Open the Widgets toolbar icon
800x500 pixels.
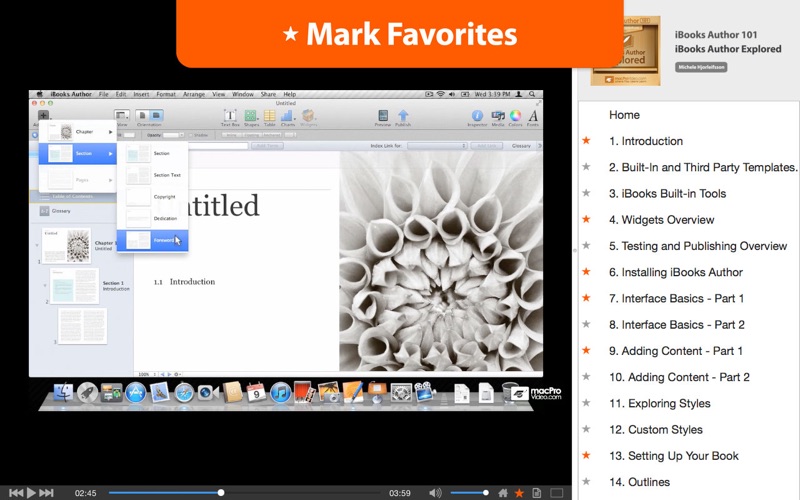[308, 116]
